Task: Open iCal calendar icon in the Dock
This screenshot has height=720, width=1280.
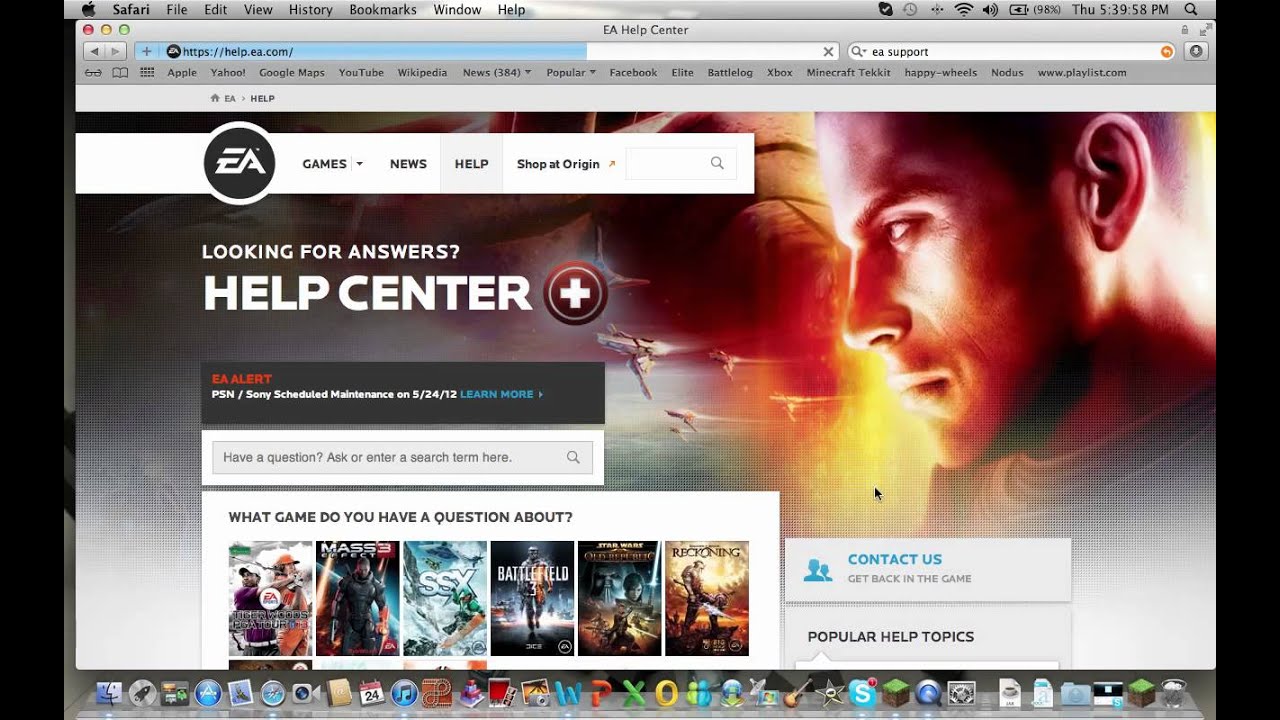Action: [x=371, y=693]
